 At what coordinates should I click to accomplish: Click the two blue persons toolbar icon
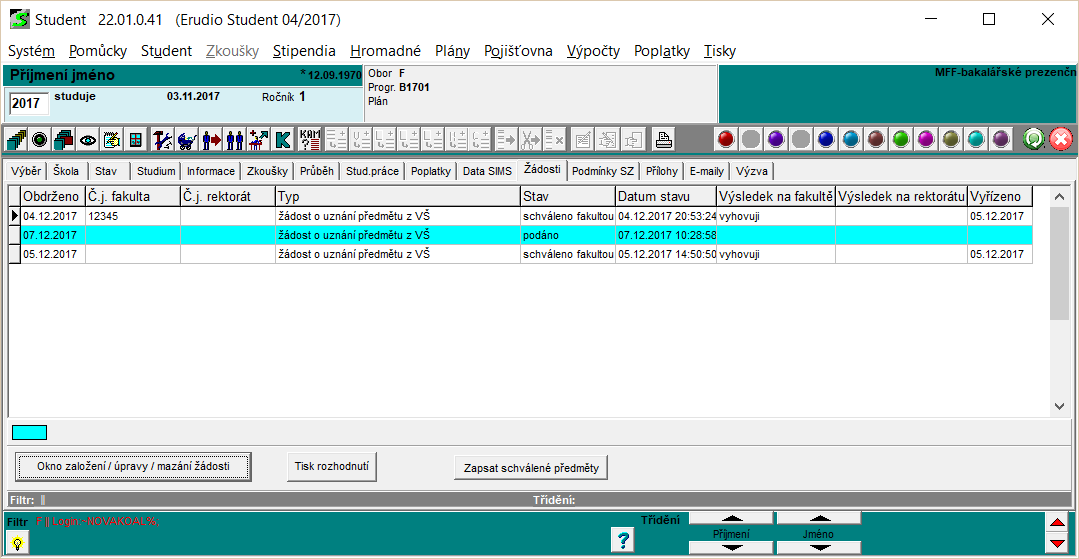tap(235, 139)
